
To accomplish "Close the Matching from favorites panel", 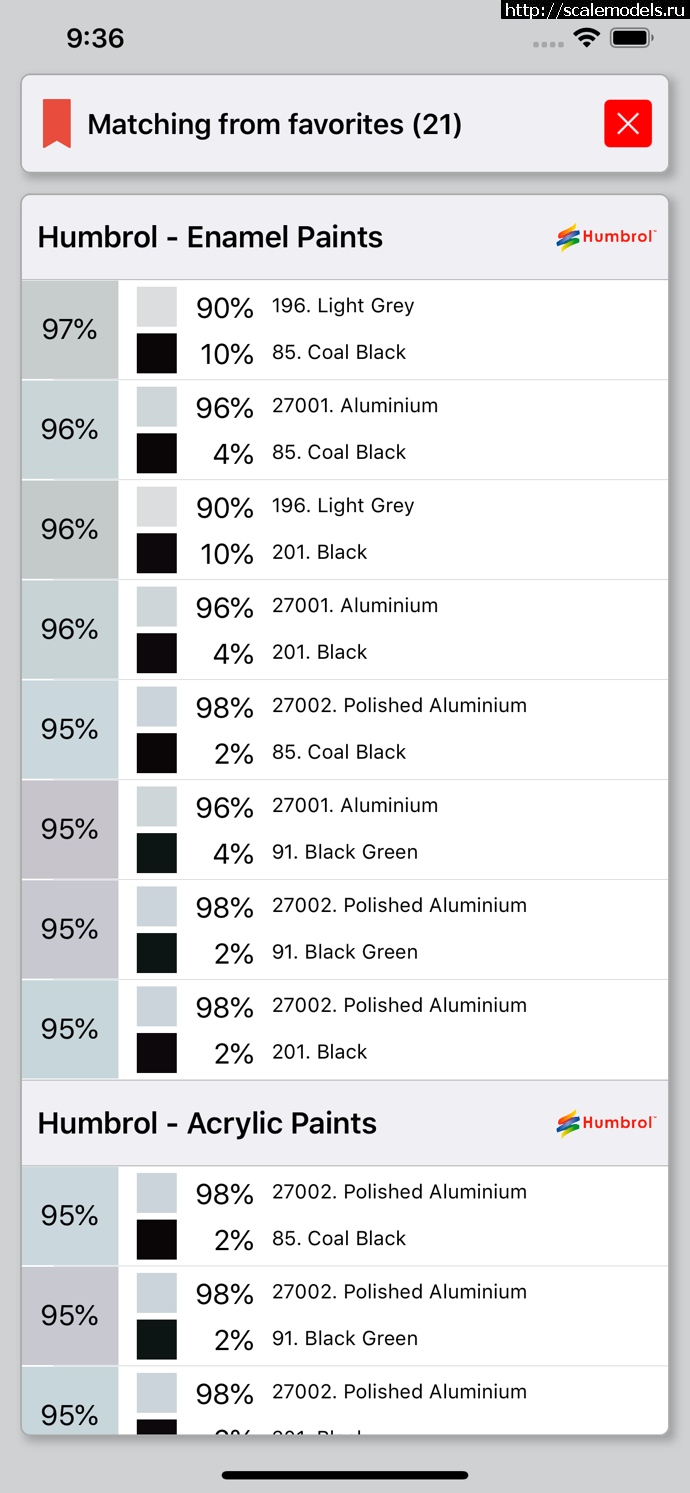I will pos(628,124).
